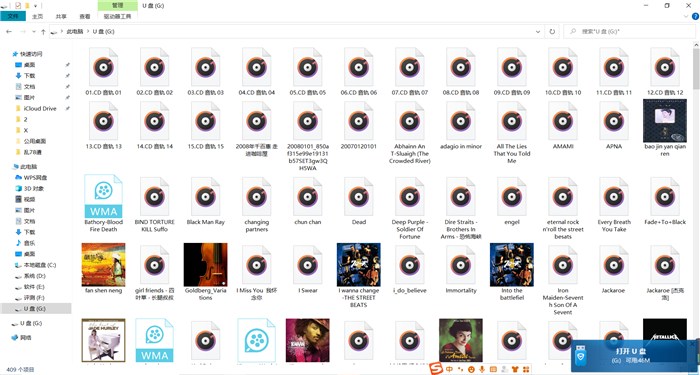Image resolution: width=700 pixels, height=375 pixels.
Task: Refresh the current folder
Action: [x=552, y=32]
